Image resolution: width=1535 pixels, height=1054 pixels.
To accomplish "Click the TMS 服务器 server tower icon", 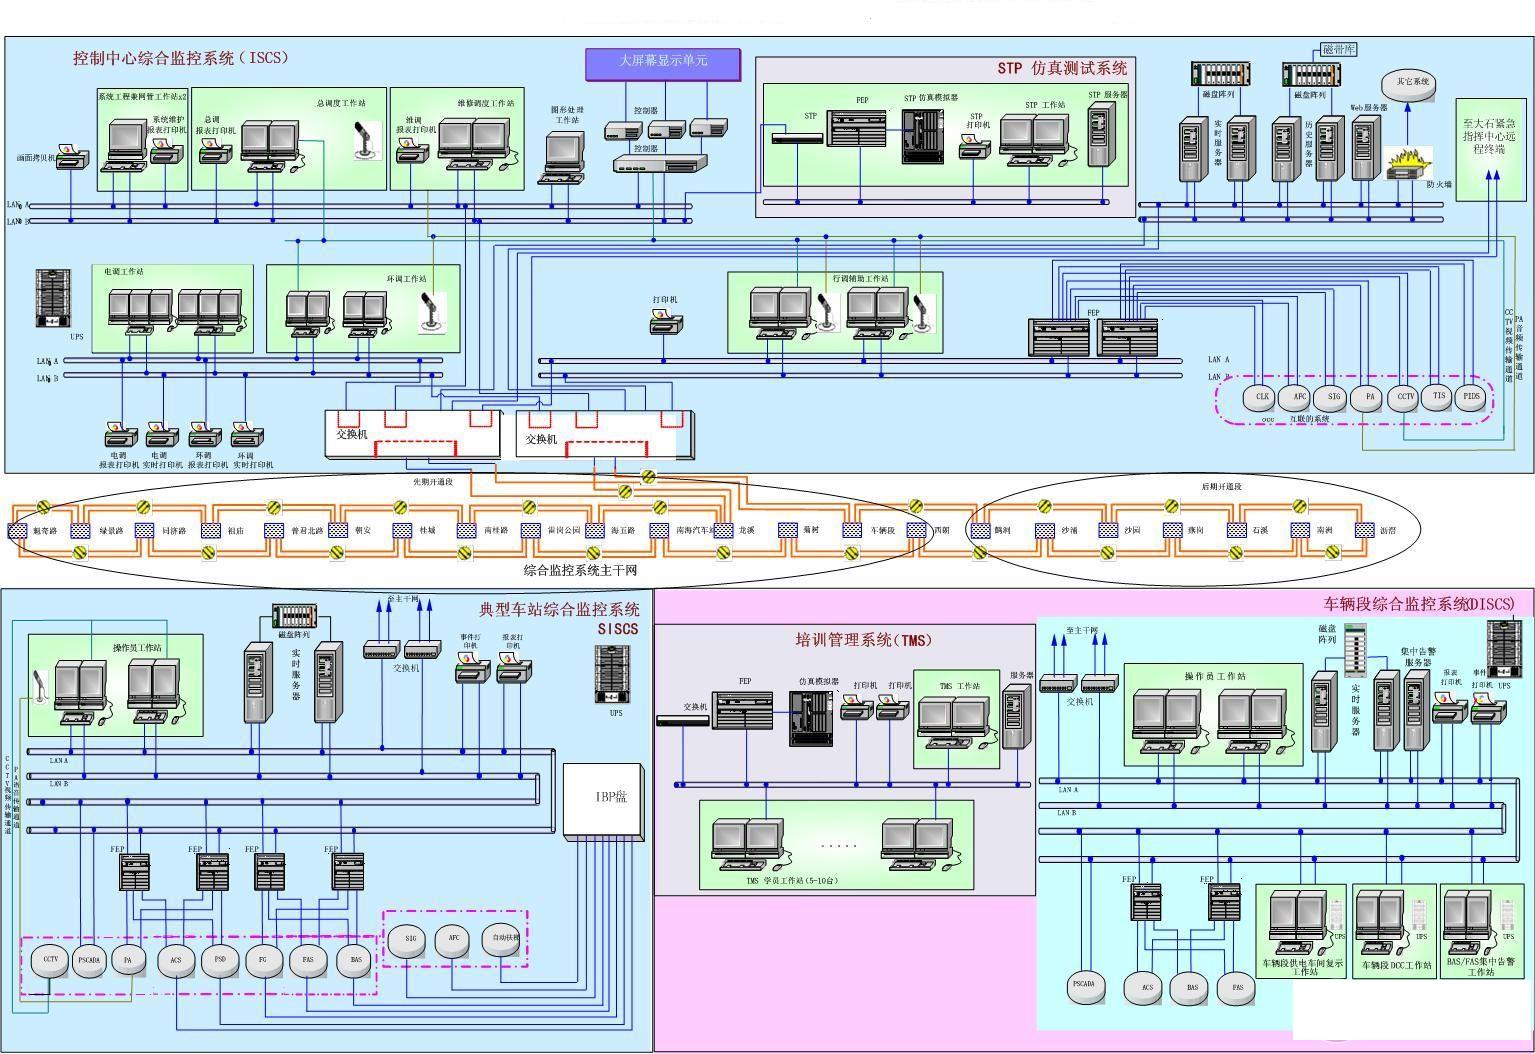I will point(1016,717).
